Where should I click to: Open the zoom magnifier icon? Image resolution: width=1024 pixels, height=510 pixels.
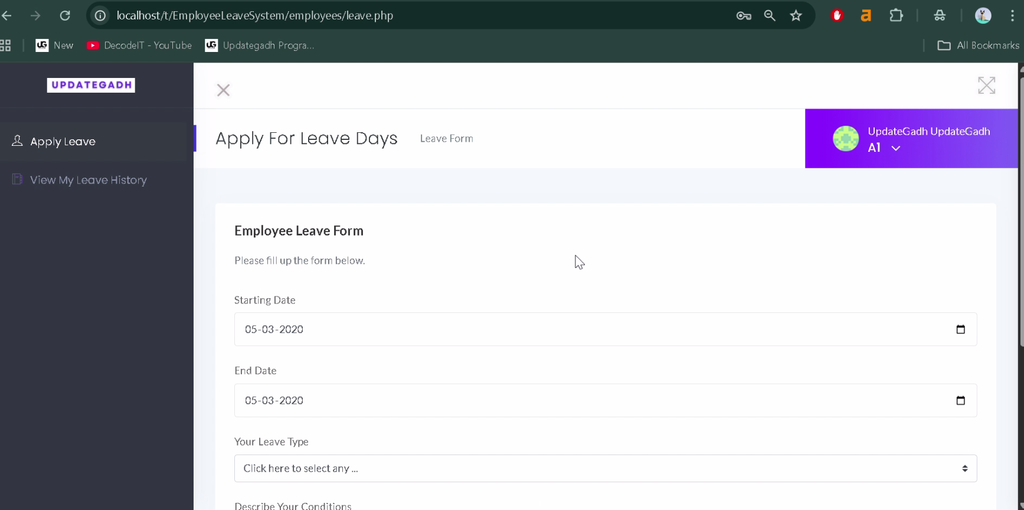point(770,16)
